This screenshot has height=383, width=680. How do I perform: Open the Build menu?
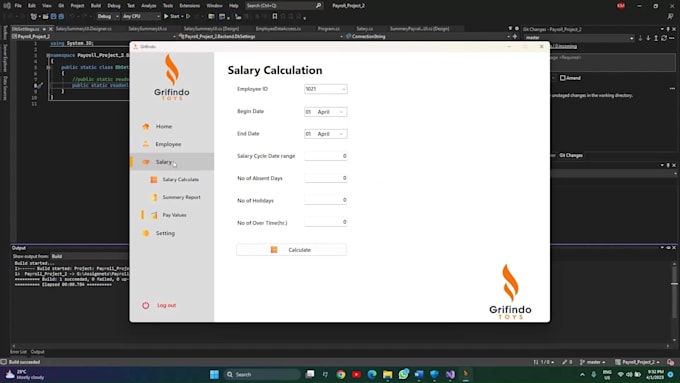(95, 6)
